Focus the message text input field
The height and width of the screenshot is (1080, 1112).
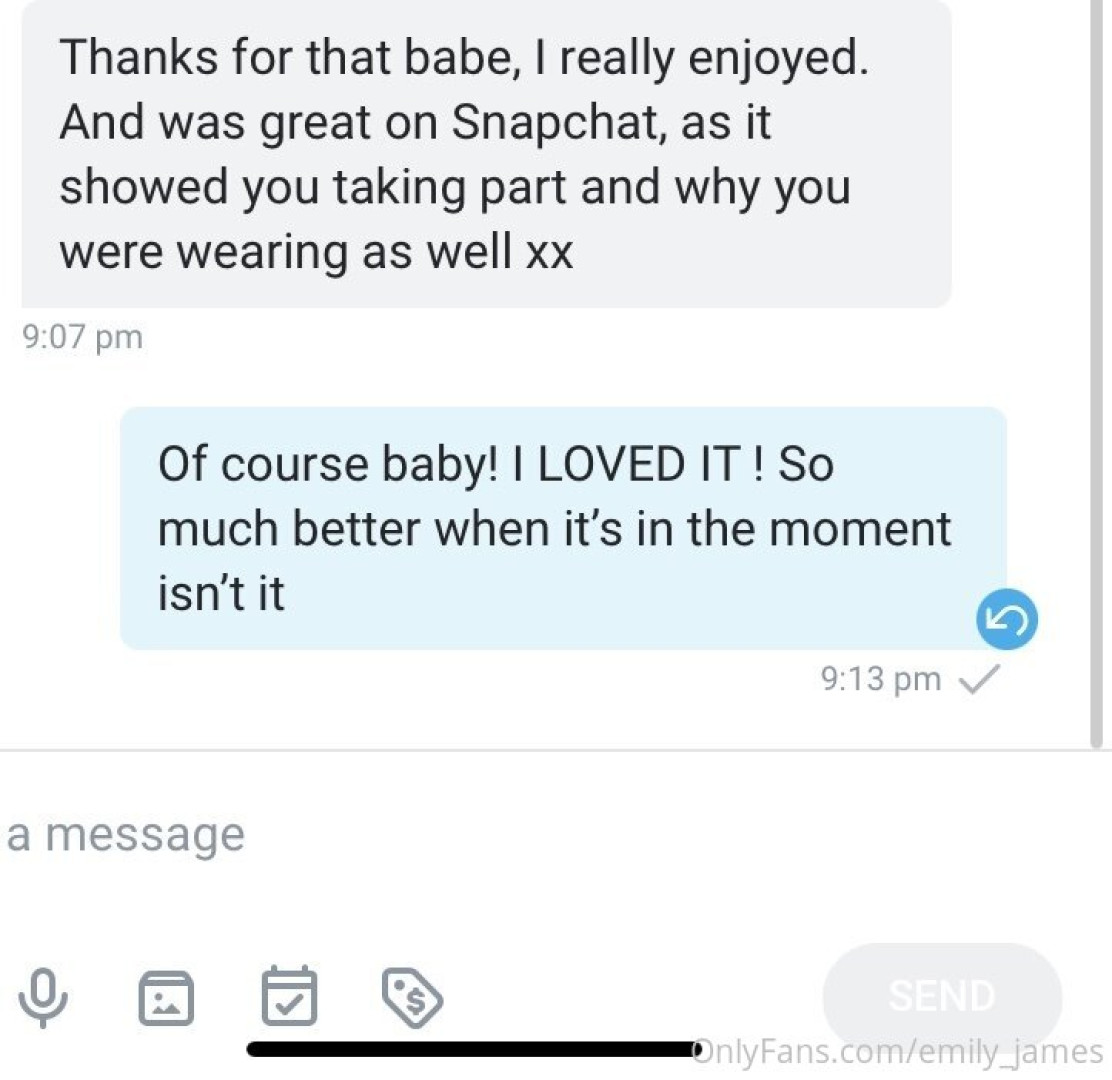[x=400, y=834]
